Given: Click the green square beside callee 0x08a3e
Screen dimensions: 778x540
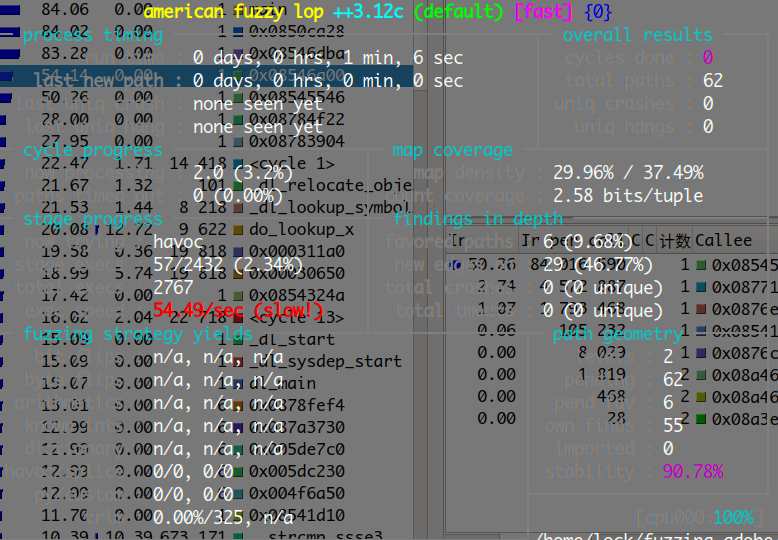Looking at the screenshot, I should (x=701, y=419).
